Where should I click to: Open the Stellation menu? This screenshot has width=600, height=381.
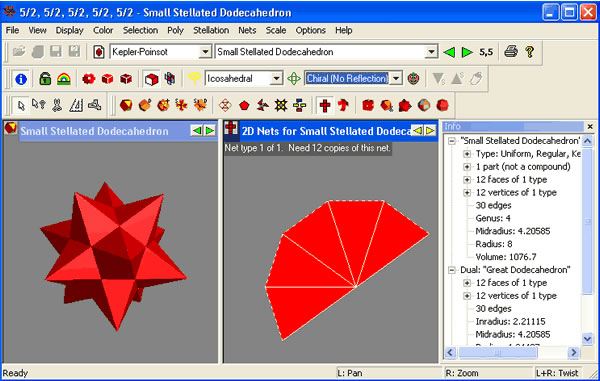coord(211,30)
